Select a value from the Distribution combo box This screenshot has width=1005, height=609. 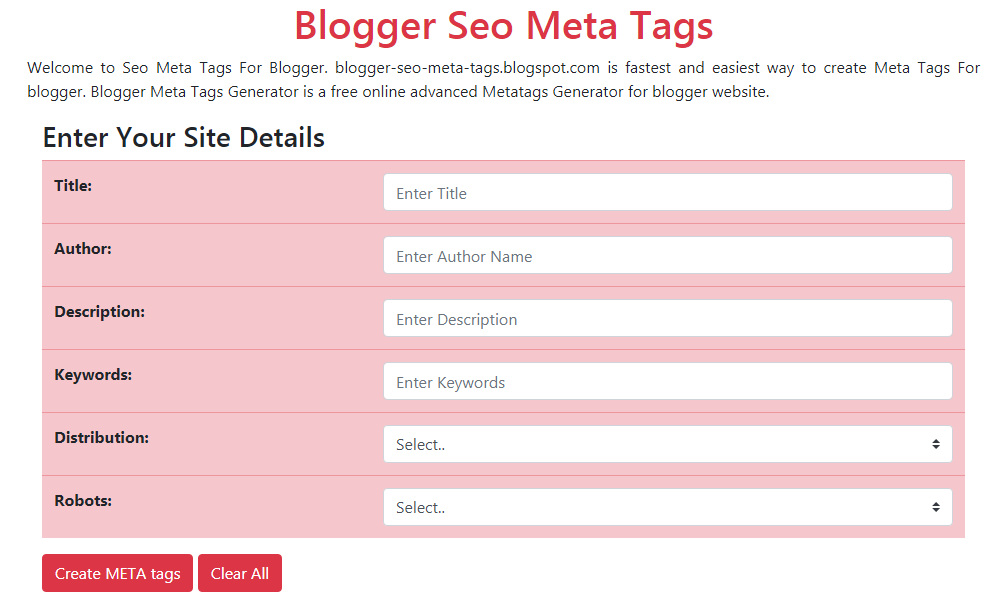[668, 443]
